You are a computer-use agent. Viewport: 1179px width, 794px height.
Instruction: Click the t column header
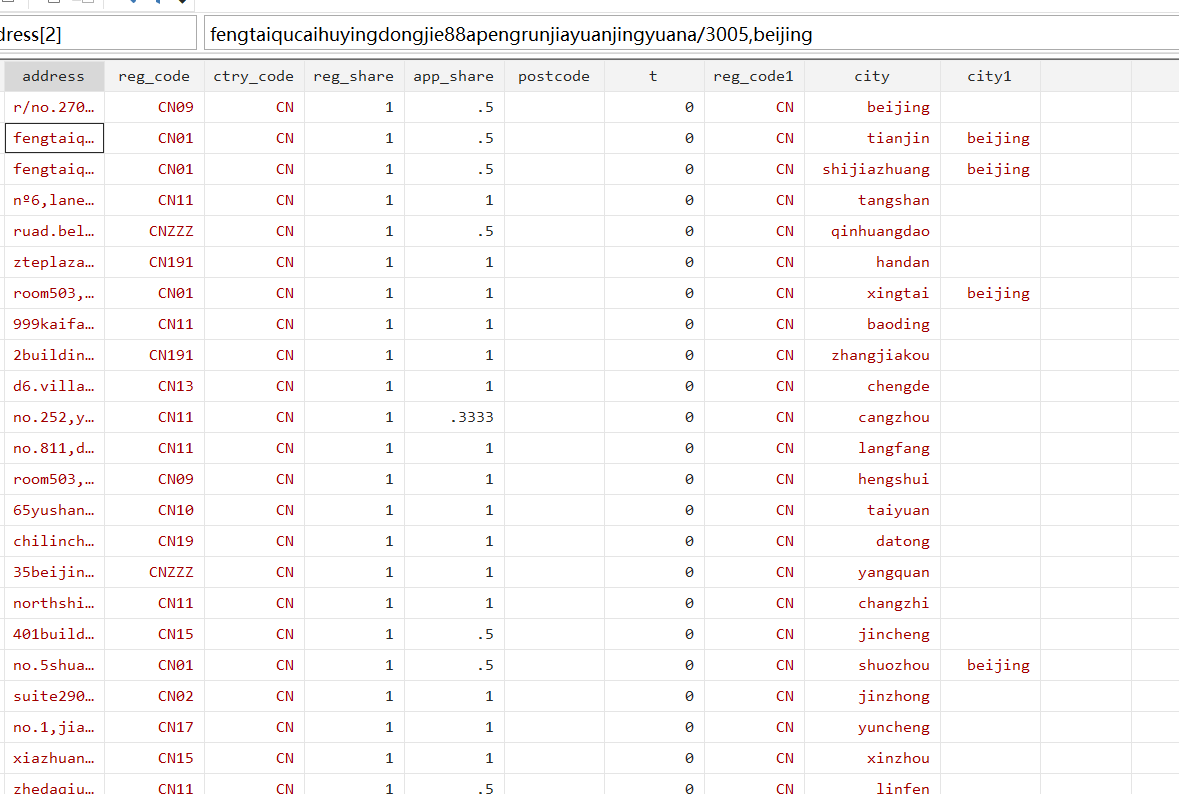coord(654,76)
